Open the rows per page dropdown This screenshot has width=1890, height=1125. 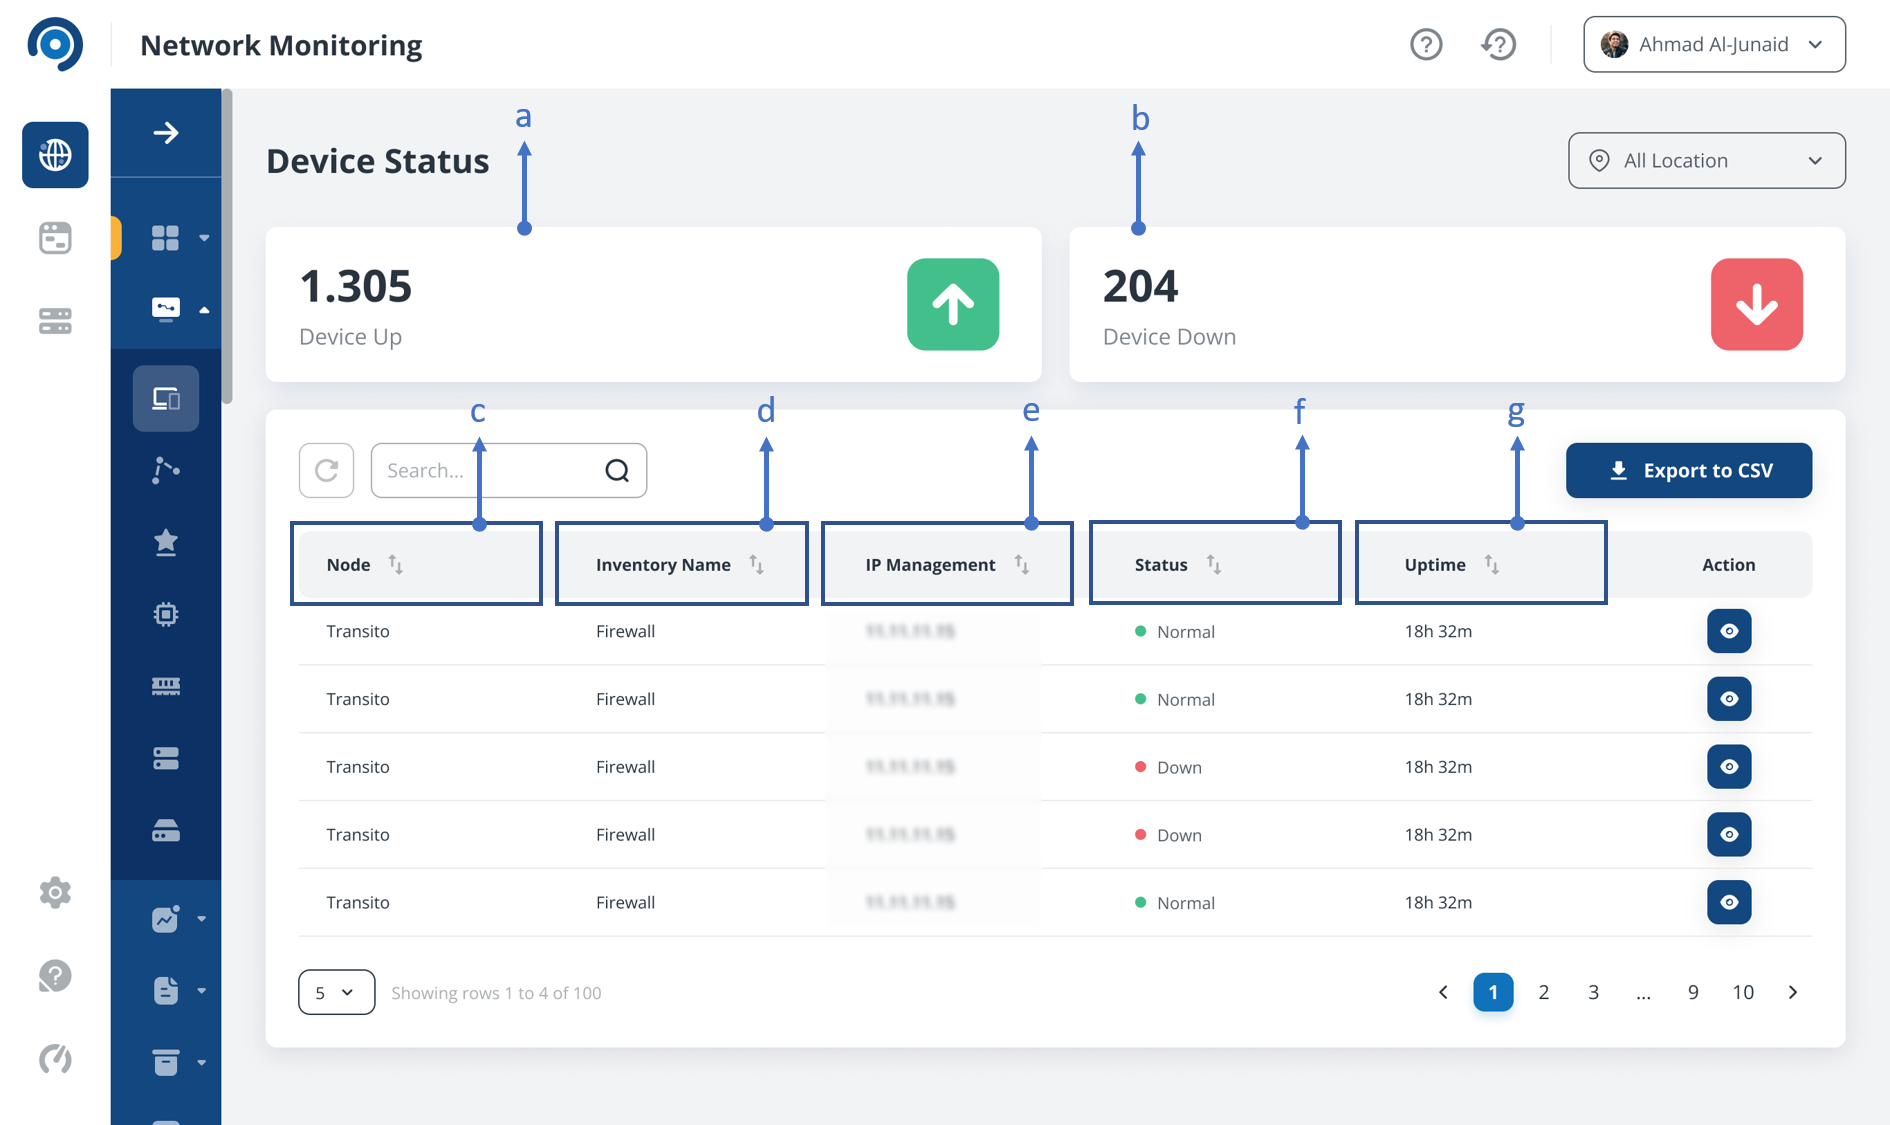coord(336,992)
